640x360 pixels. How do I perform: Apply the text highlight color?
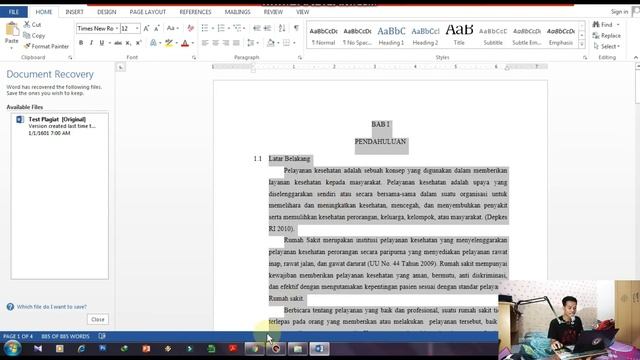(x=169, y=43)
